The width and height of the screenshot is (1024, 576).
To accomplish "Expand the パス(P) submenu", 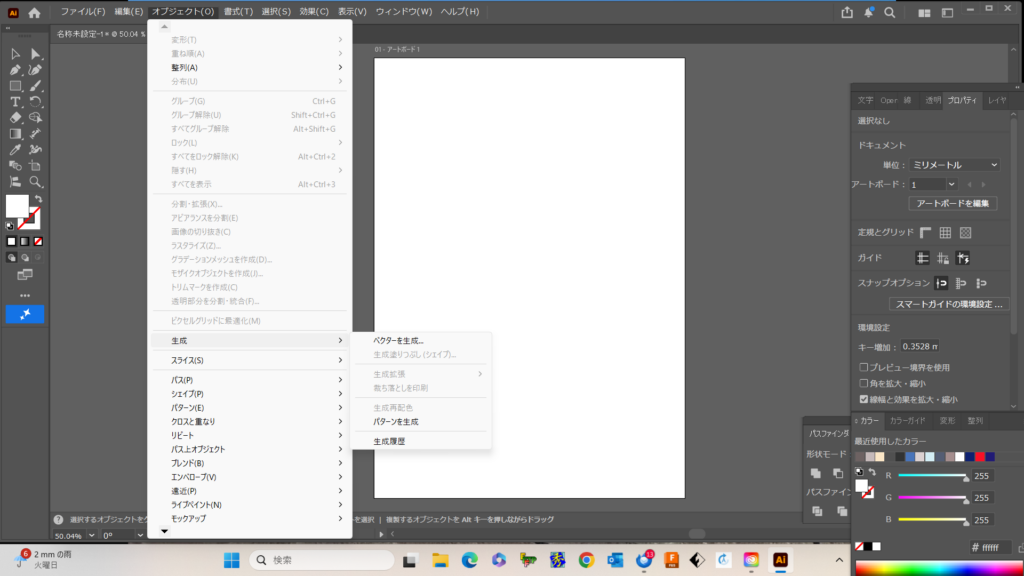I will (250, 380).
